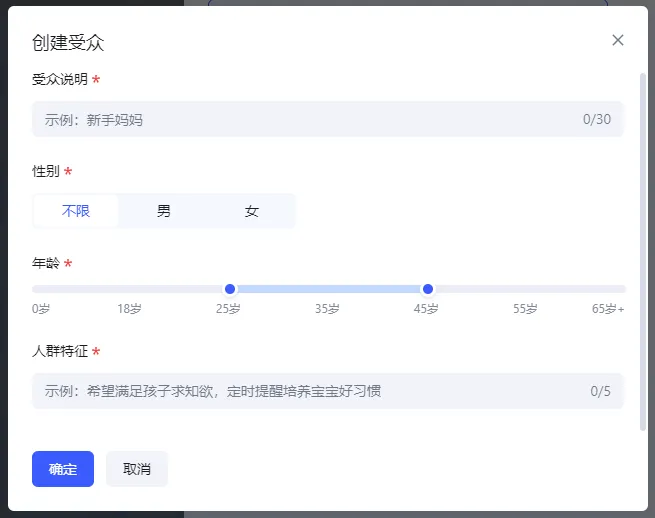655x518 pixels.
Task: Click the 18岁 age mark label
Action: [x=129, y=309]
